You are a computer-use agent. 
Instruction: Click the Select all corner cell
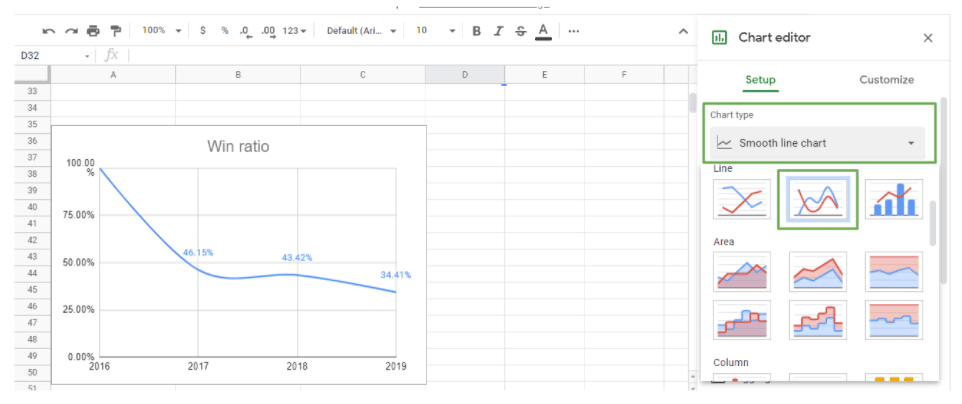point(33,75)
